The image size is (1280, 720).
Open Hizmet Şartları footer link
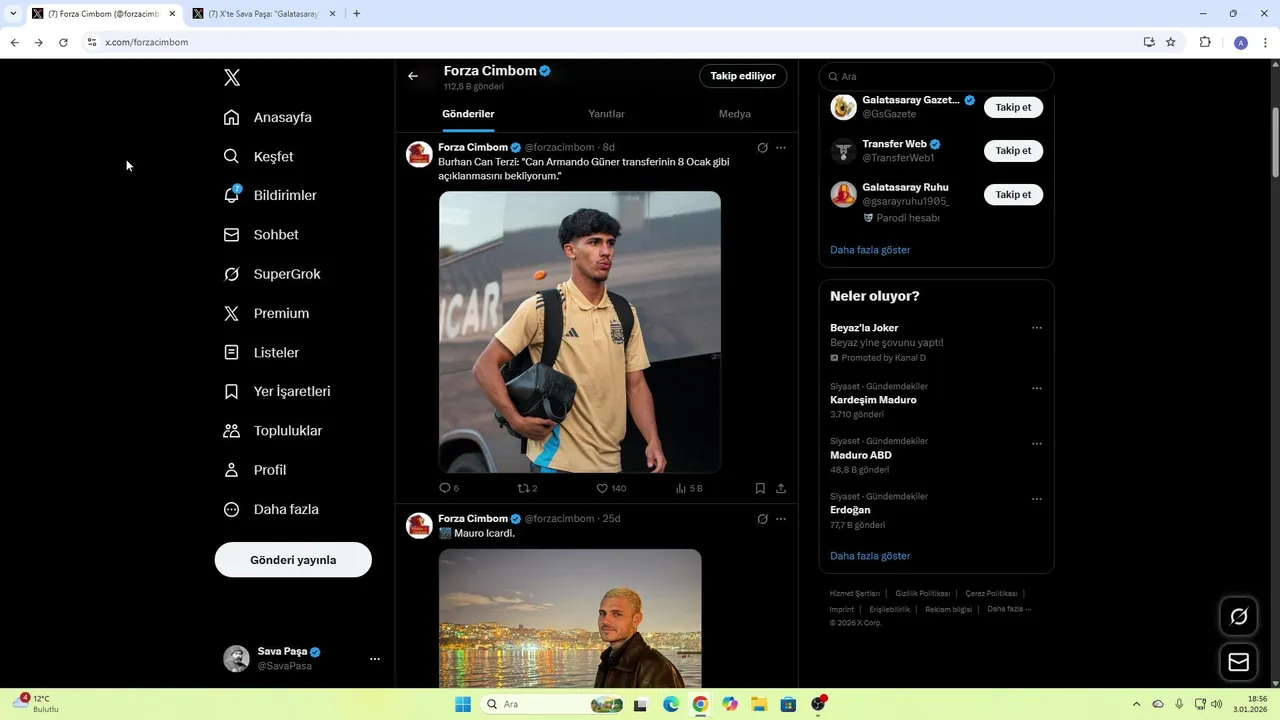point(855,593)
